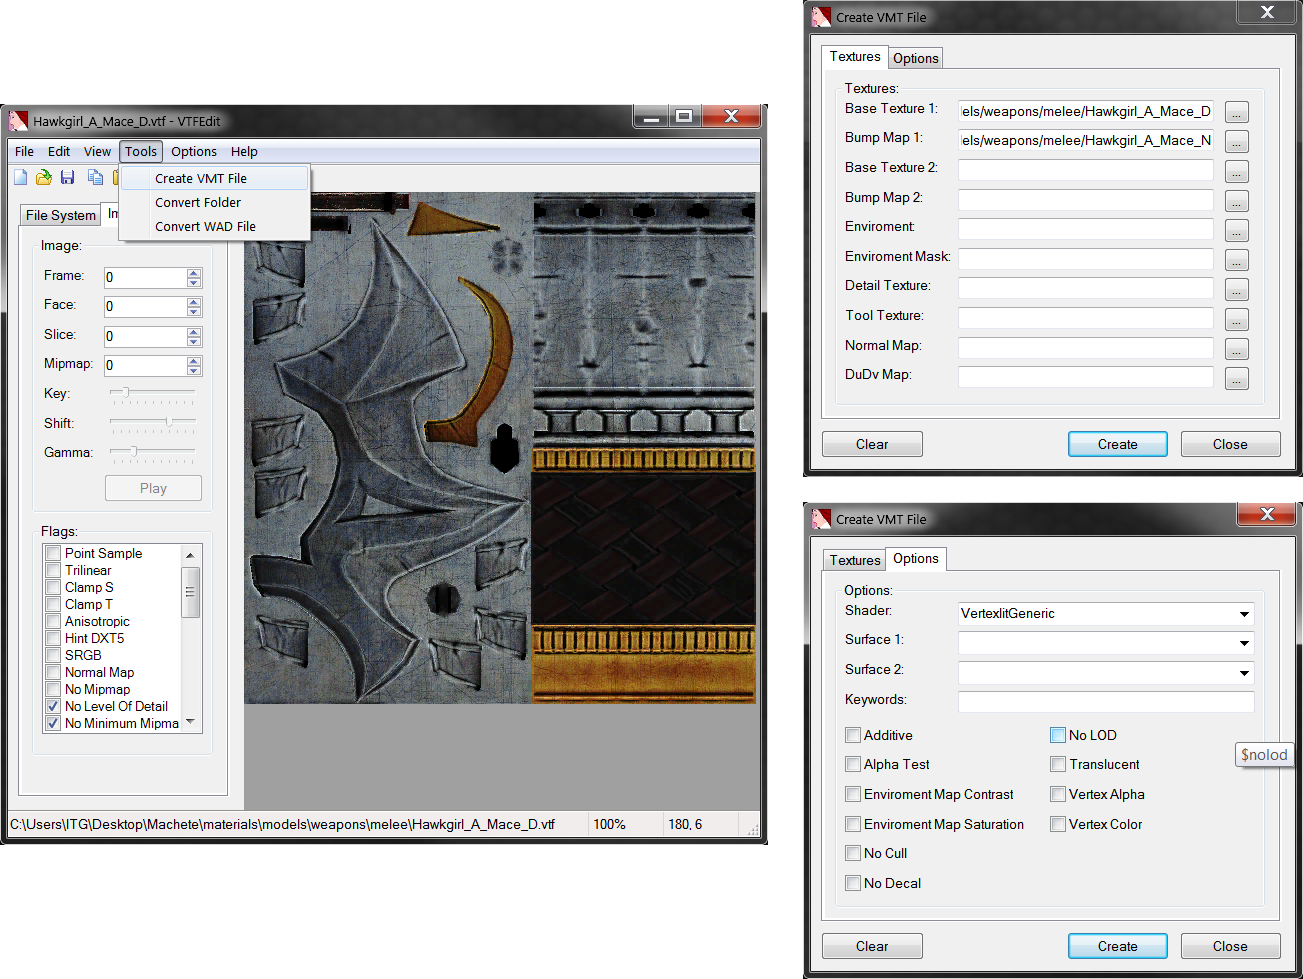
Task: Browse for Tool Texture file
Action: click(x=1237, y=321)
